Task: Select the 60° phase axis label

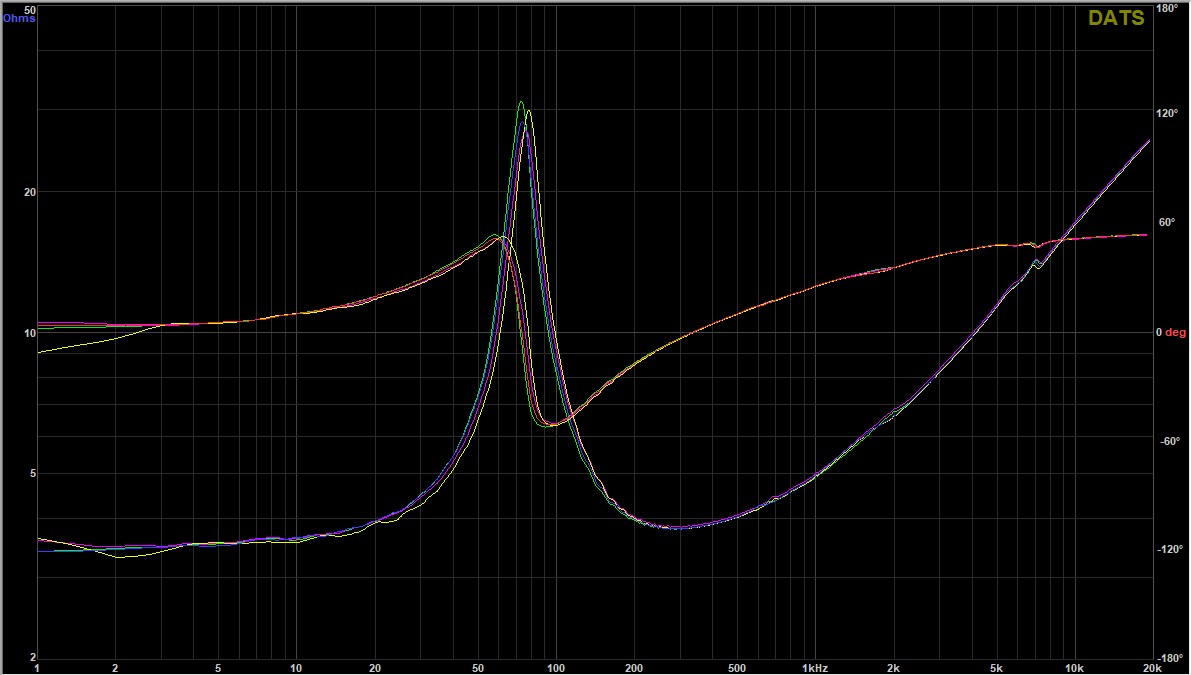Action: point(1169,223)
